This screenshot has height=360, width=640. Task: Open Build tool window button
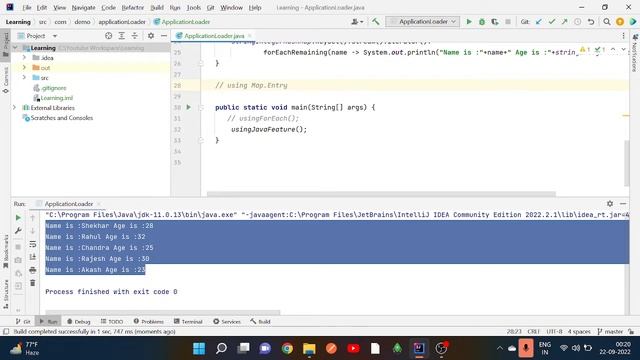pos(260,322)
